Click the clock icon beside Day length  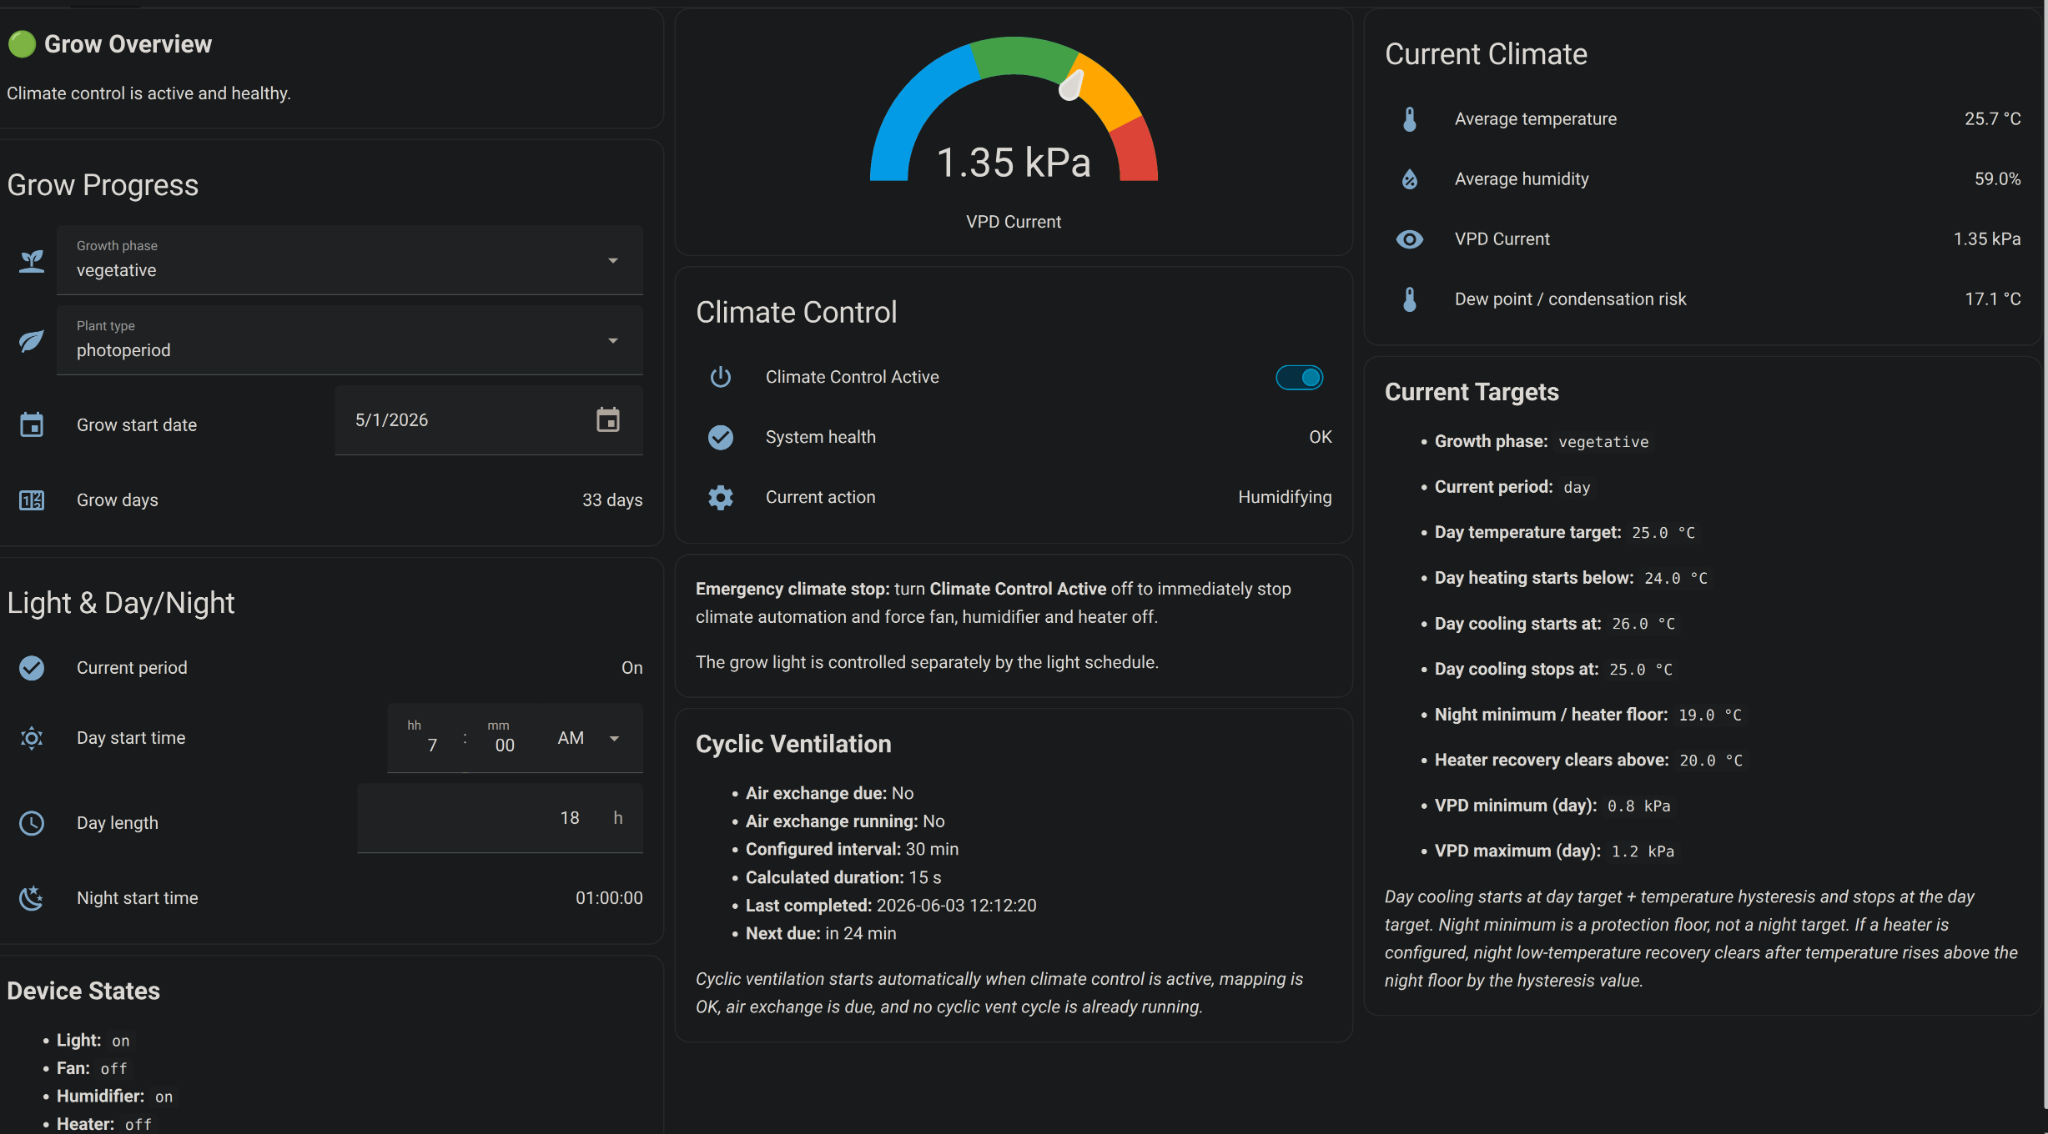pyautogui.click(x=32, y=823)
